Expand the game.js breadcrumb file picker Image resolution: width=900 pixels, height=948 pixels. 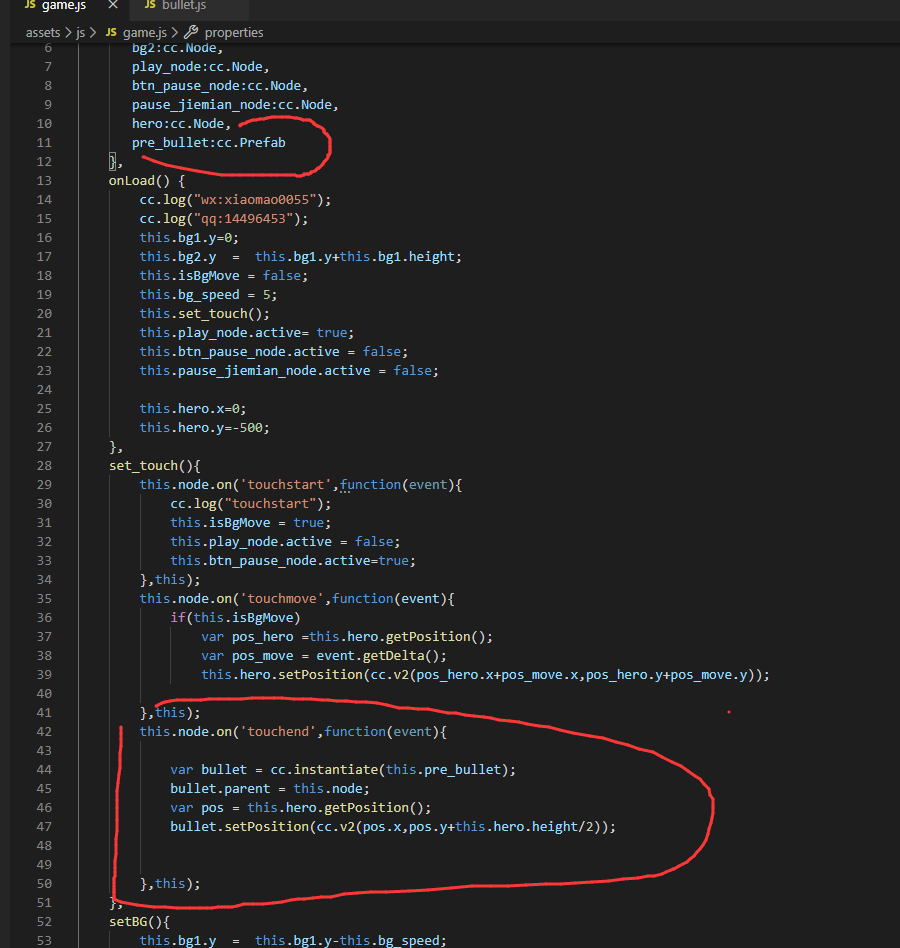144,32
